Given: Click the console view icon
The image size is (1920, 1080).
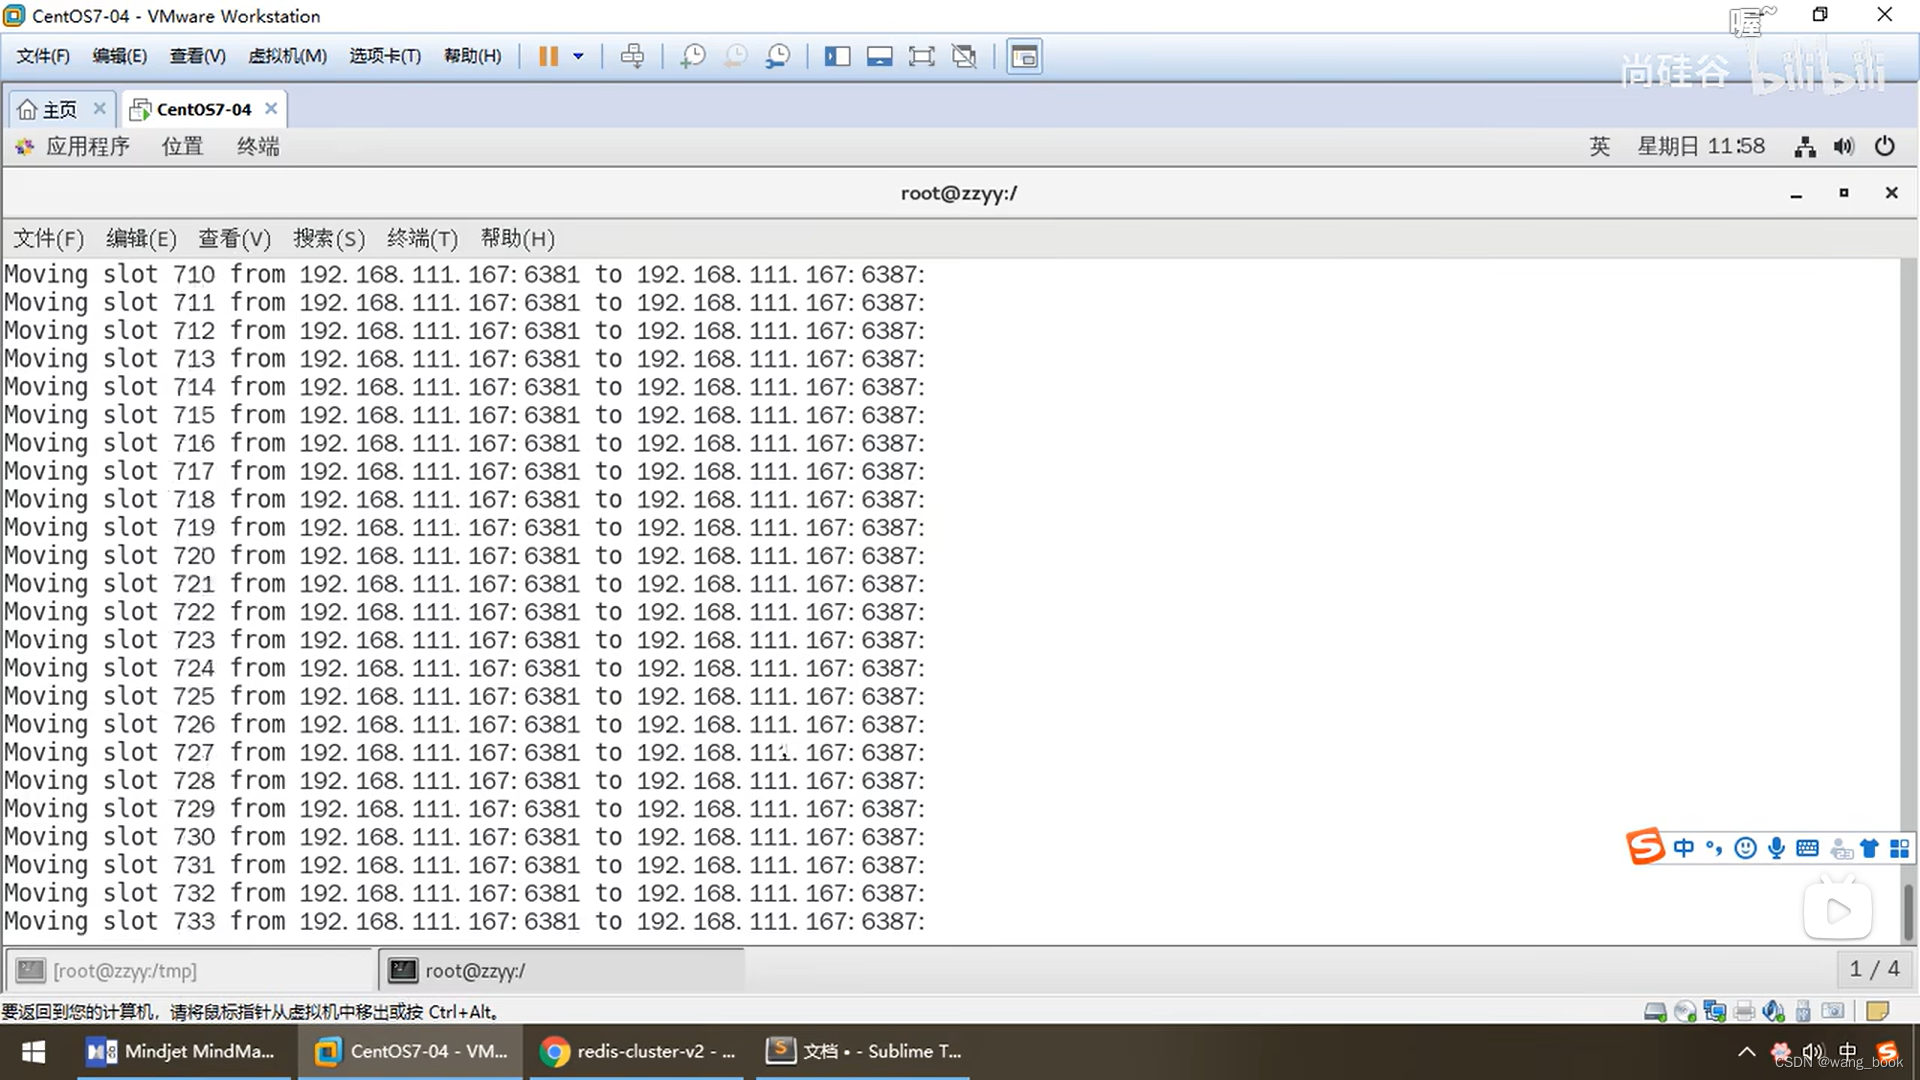Looking at the screenshot, I should pyautogui.click(x=1024, y=56).
